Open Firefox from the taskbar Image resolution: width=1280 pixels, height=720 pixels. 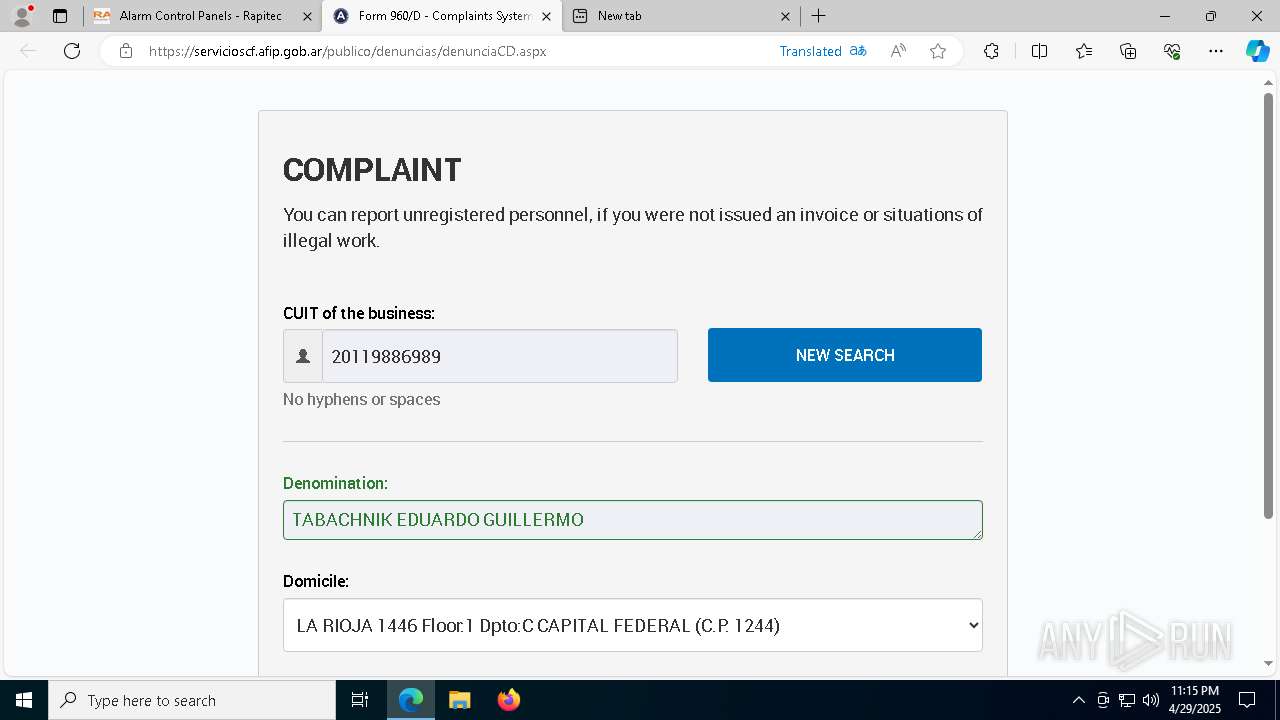click(509, 700)
